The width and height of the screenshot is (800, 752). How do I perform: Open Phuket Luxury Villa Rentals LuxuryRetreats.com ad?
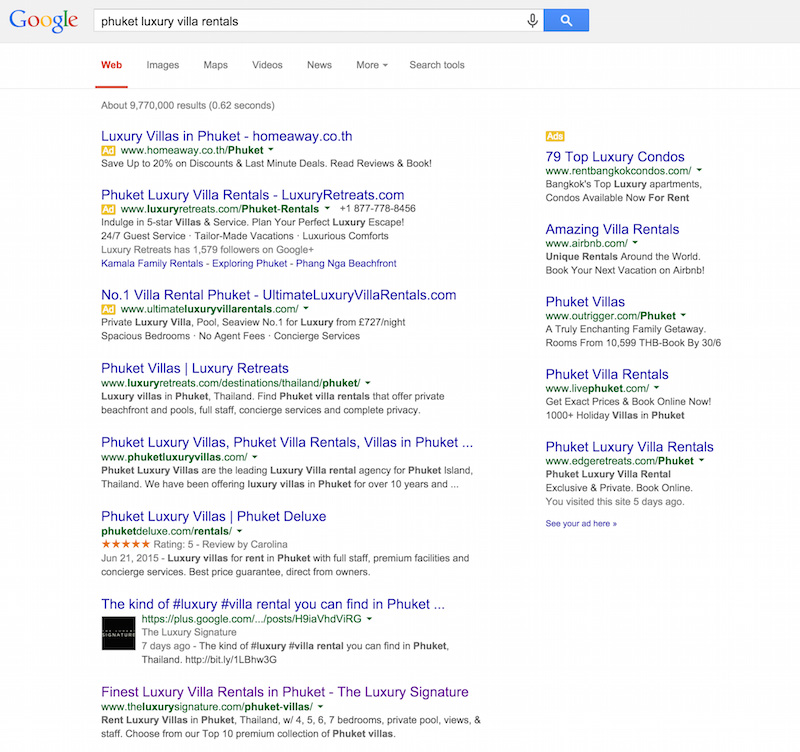click(x=253, y=195)
